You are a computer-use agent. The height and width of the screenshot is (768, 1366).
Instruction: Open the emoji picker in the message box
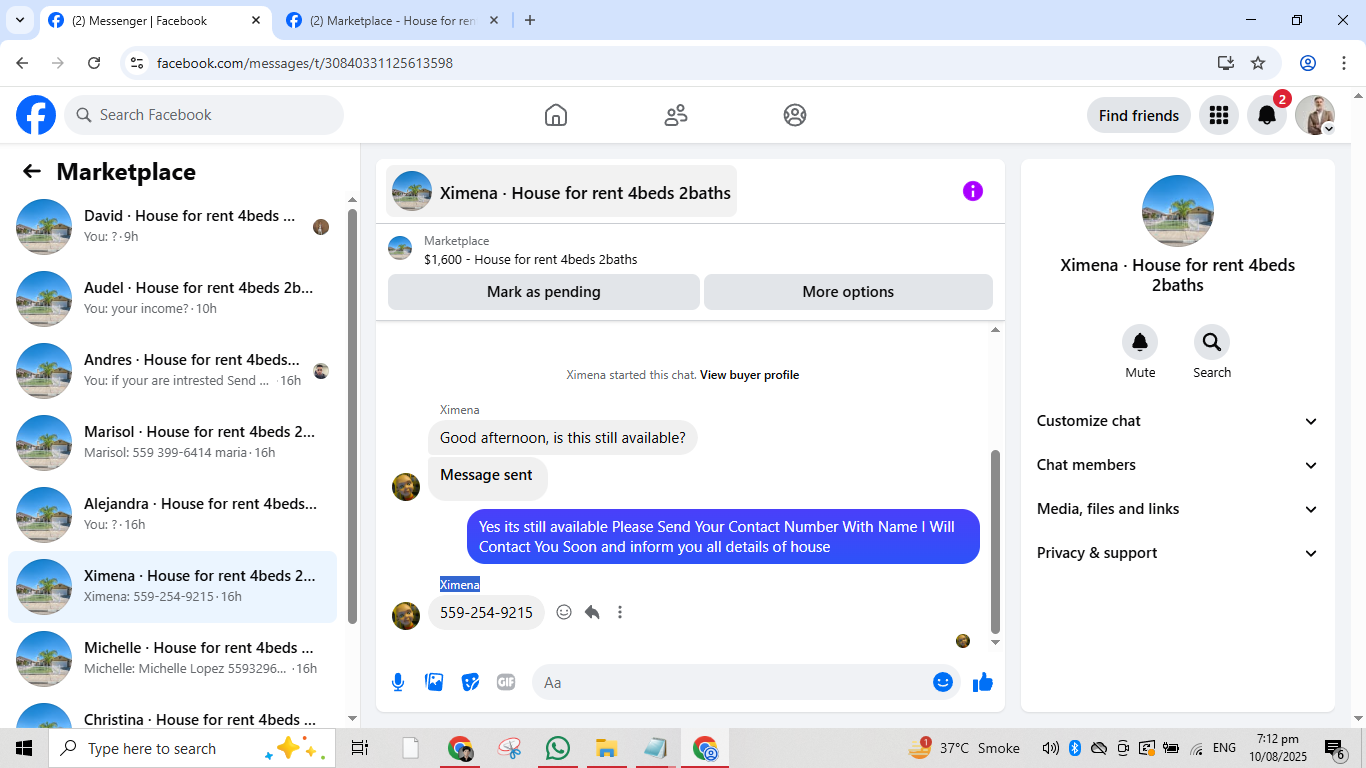tap(943, 682)
